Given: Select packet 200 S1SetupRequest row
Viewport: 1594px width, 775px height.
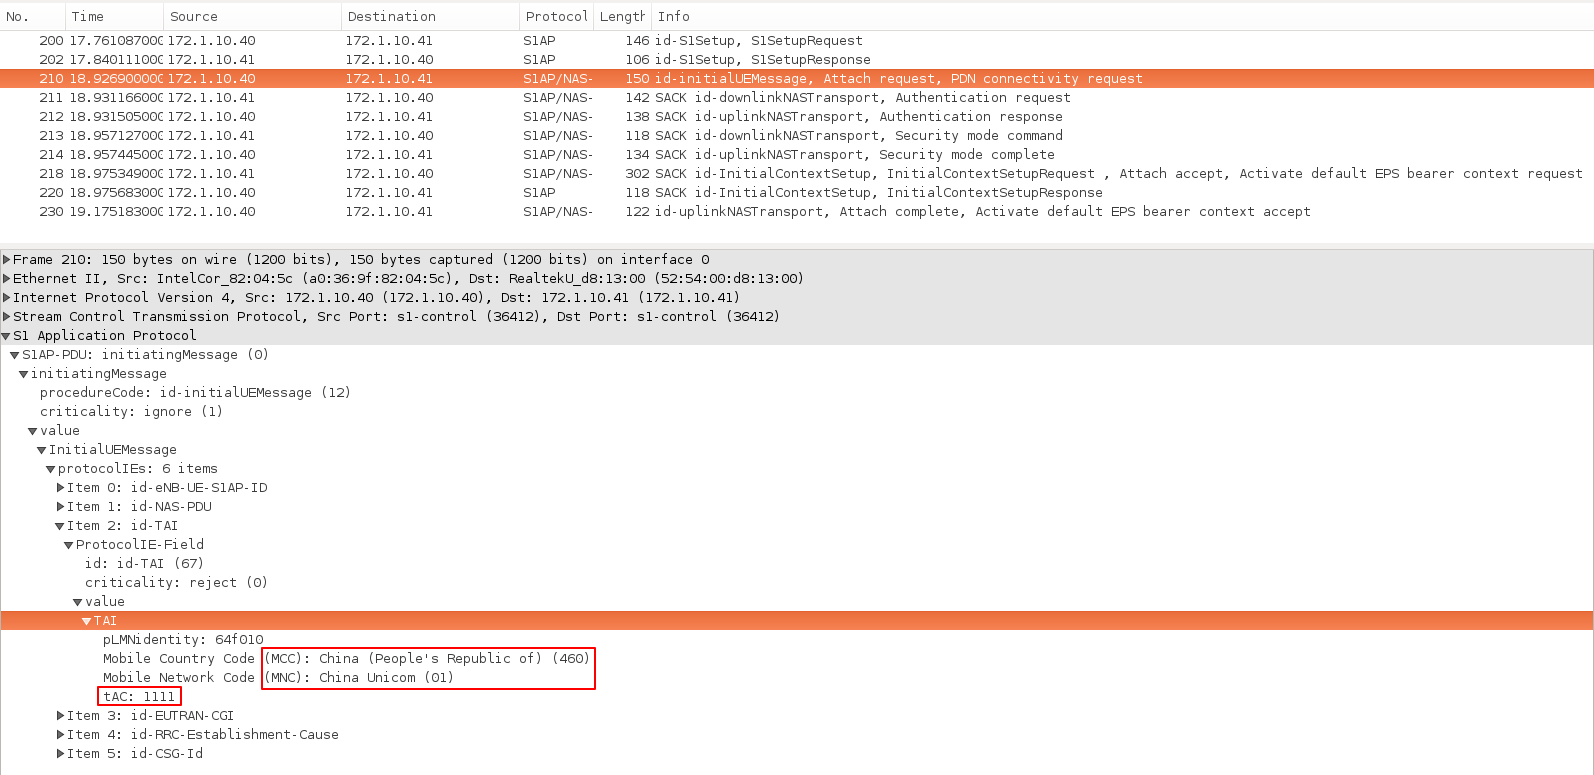Looking at the screenshot, I should [797, 41].
